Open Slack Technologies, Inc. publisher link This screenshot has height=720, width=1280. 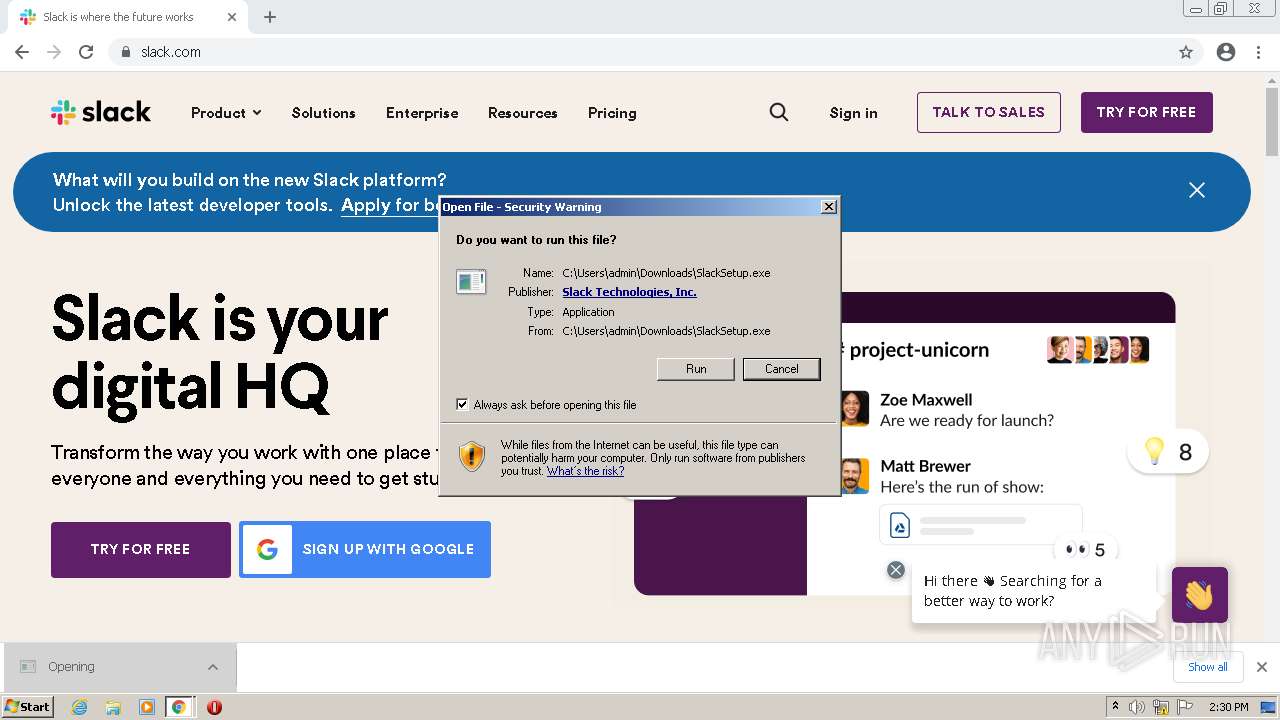(x=629, y=292)
